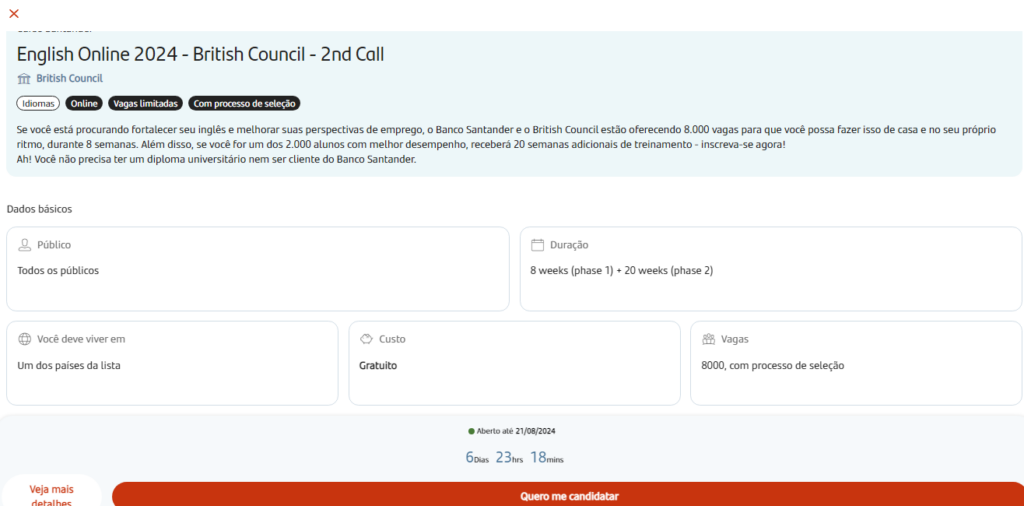
Task: Click the 23 hrs countdown value
Action: click(x=509, y=458)
